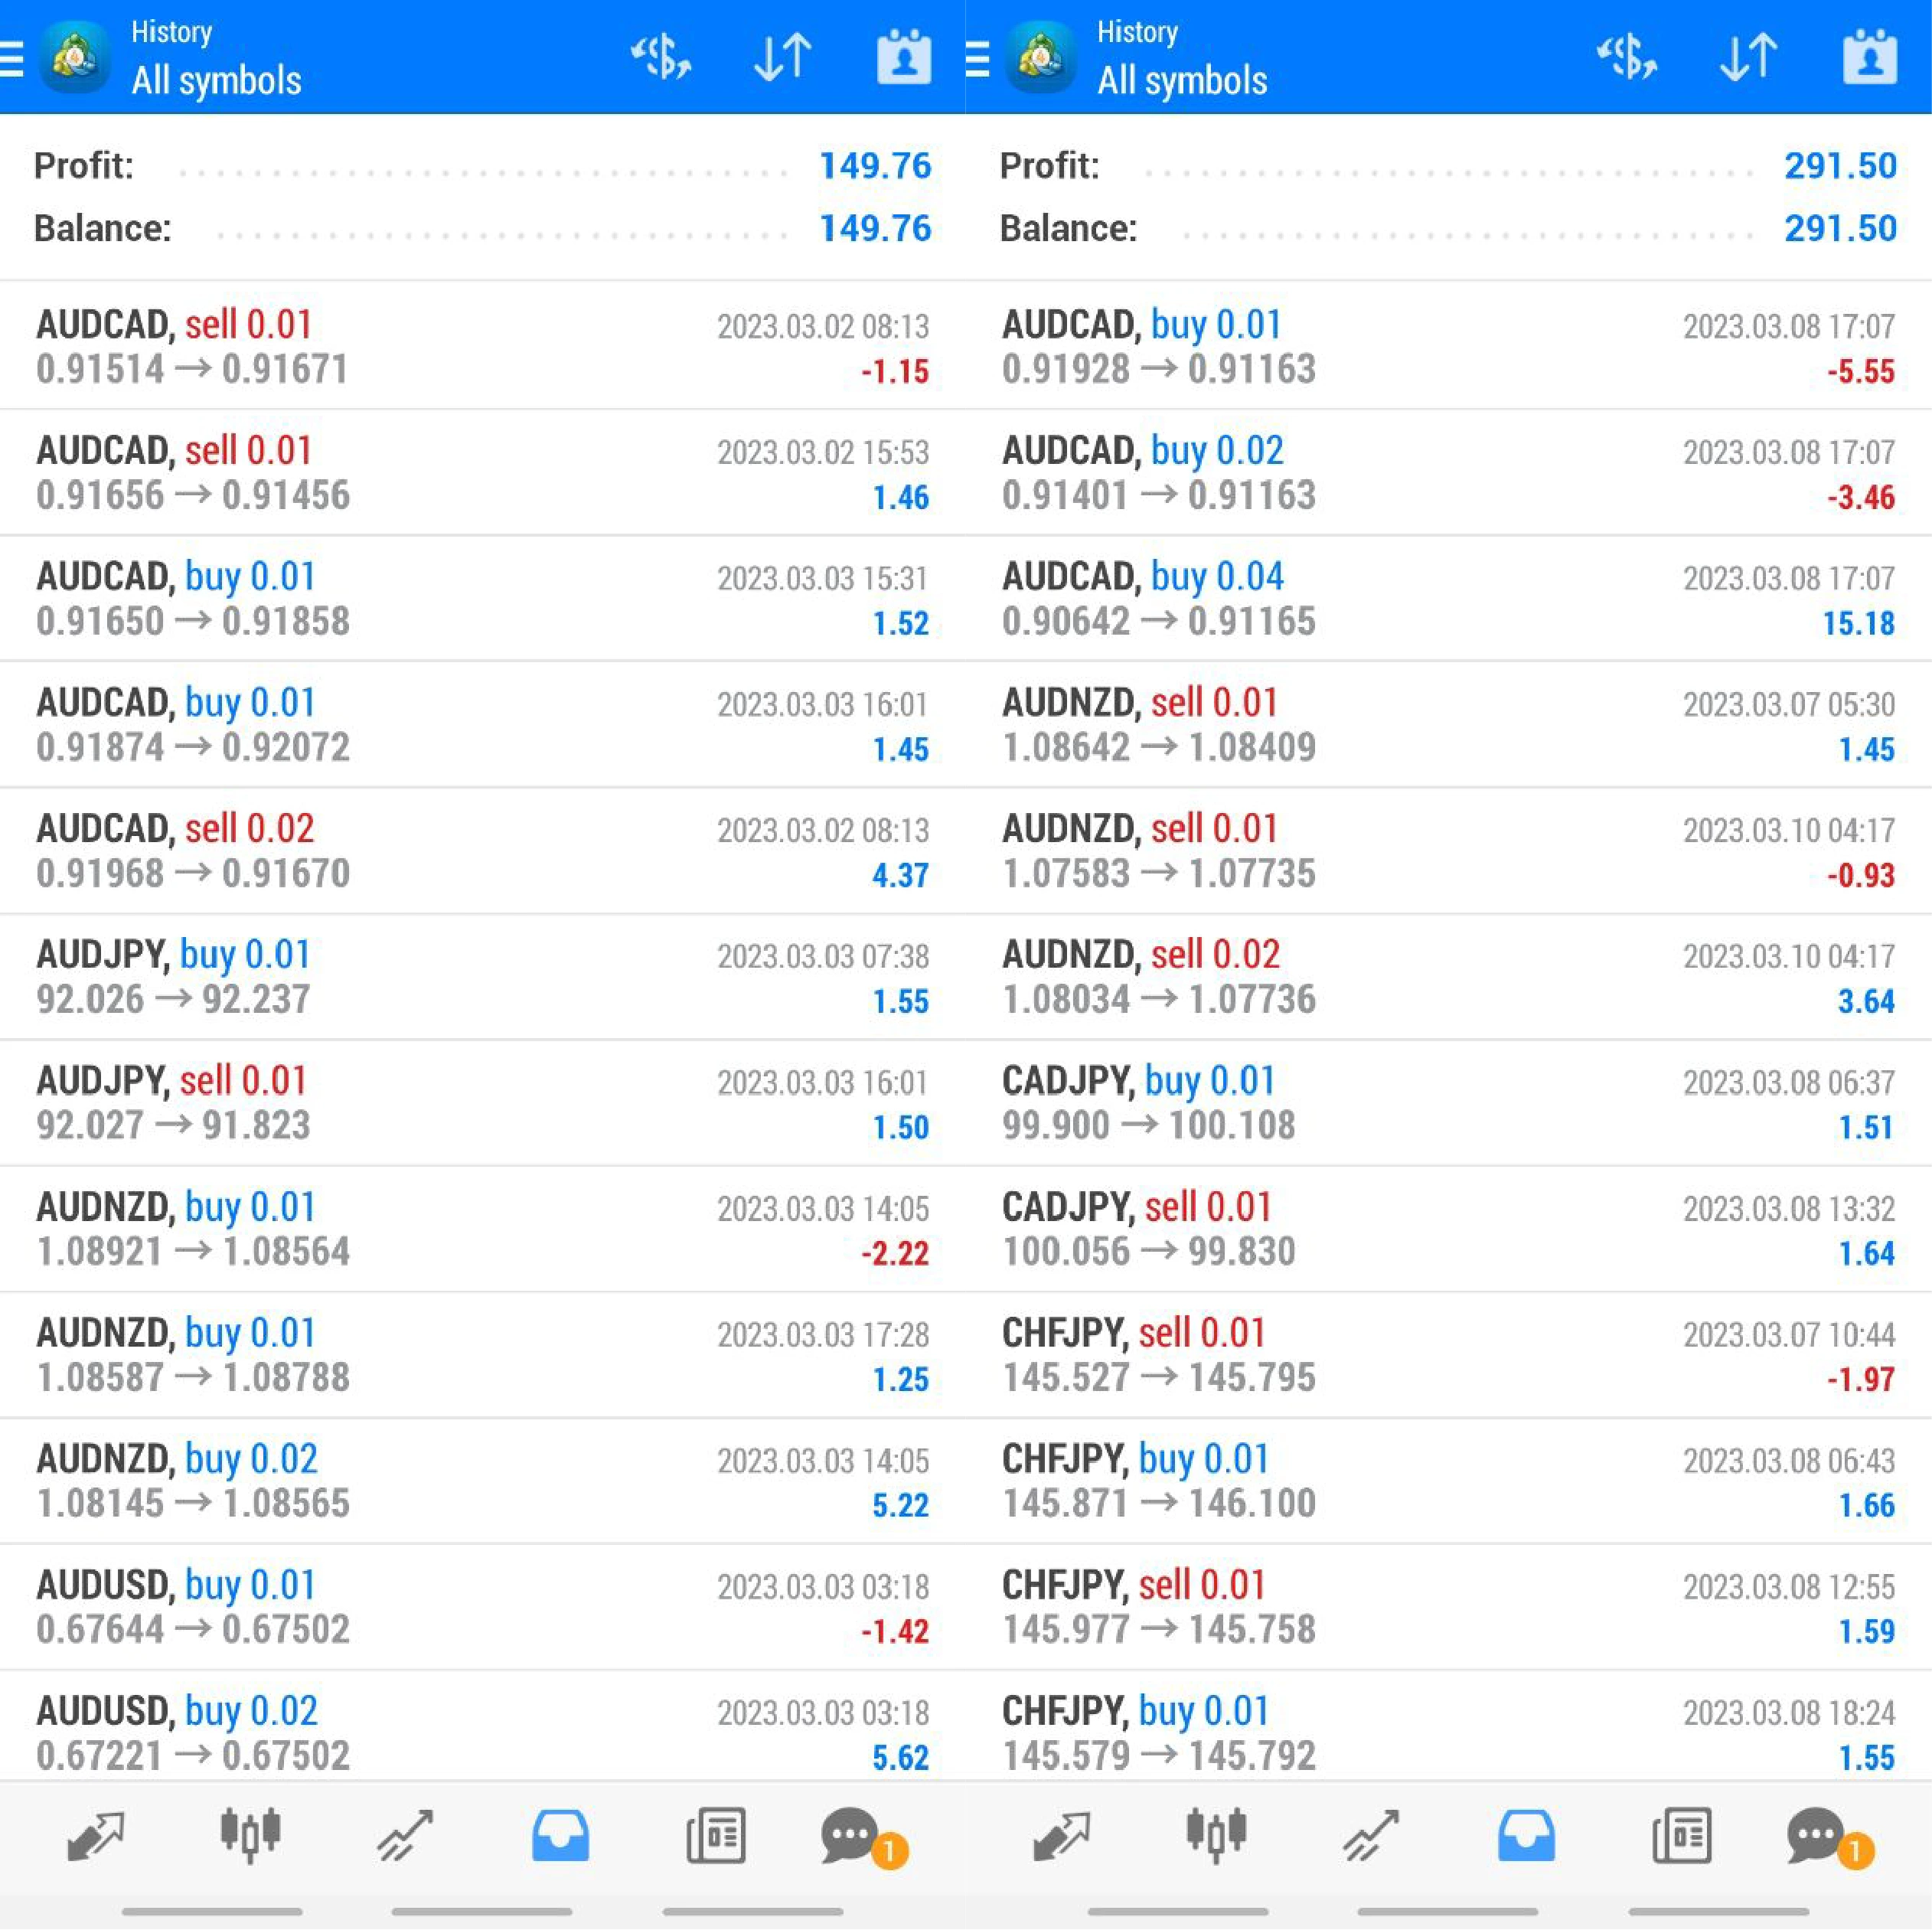Open AUDCAD sell 0.02 trade with 4.37 profit

[483, 850]
